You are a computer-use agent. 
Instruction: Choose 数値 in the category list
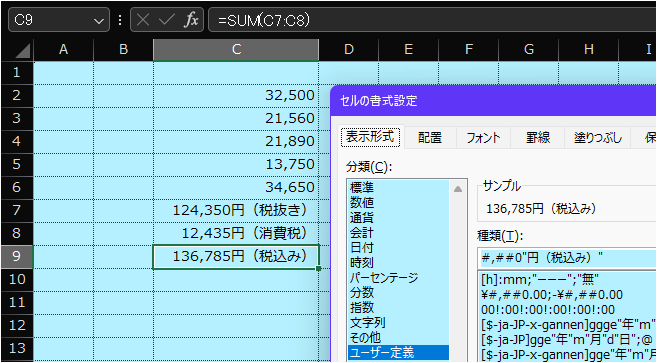pyautogui.click(x=398, y=202)
